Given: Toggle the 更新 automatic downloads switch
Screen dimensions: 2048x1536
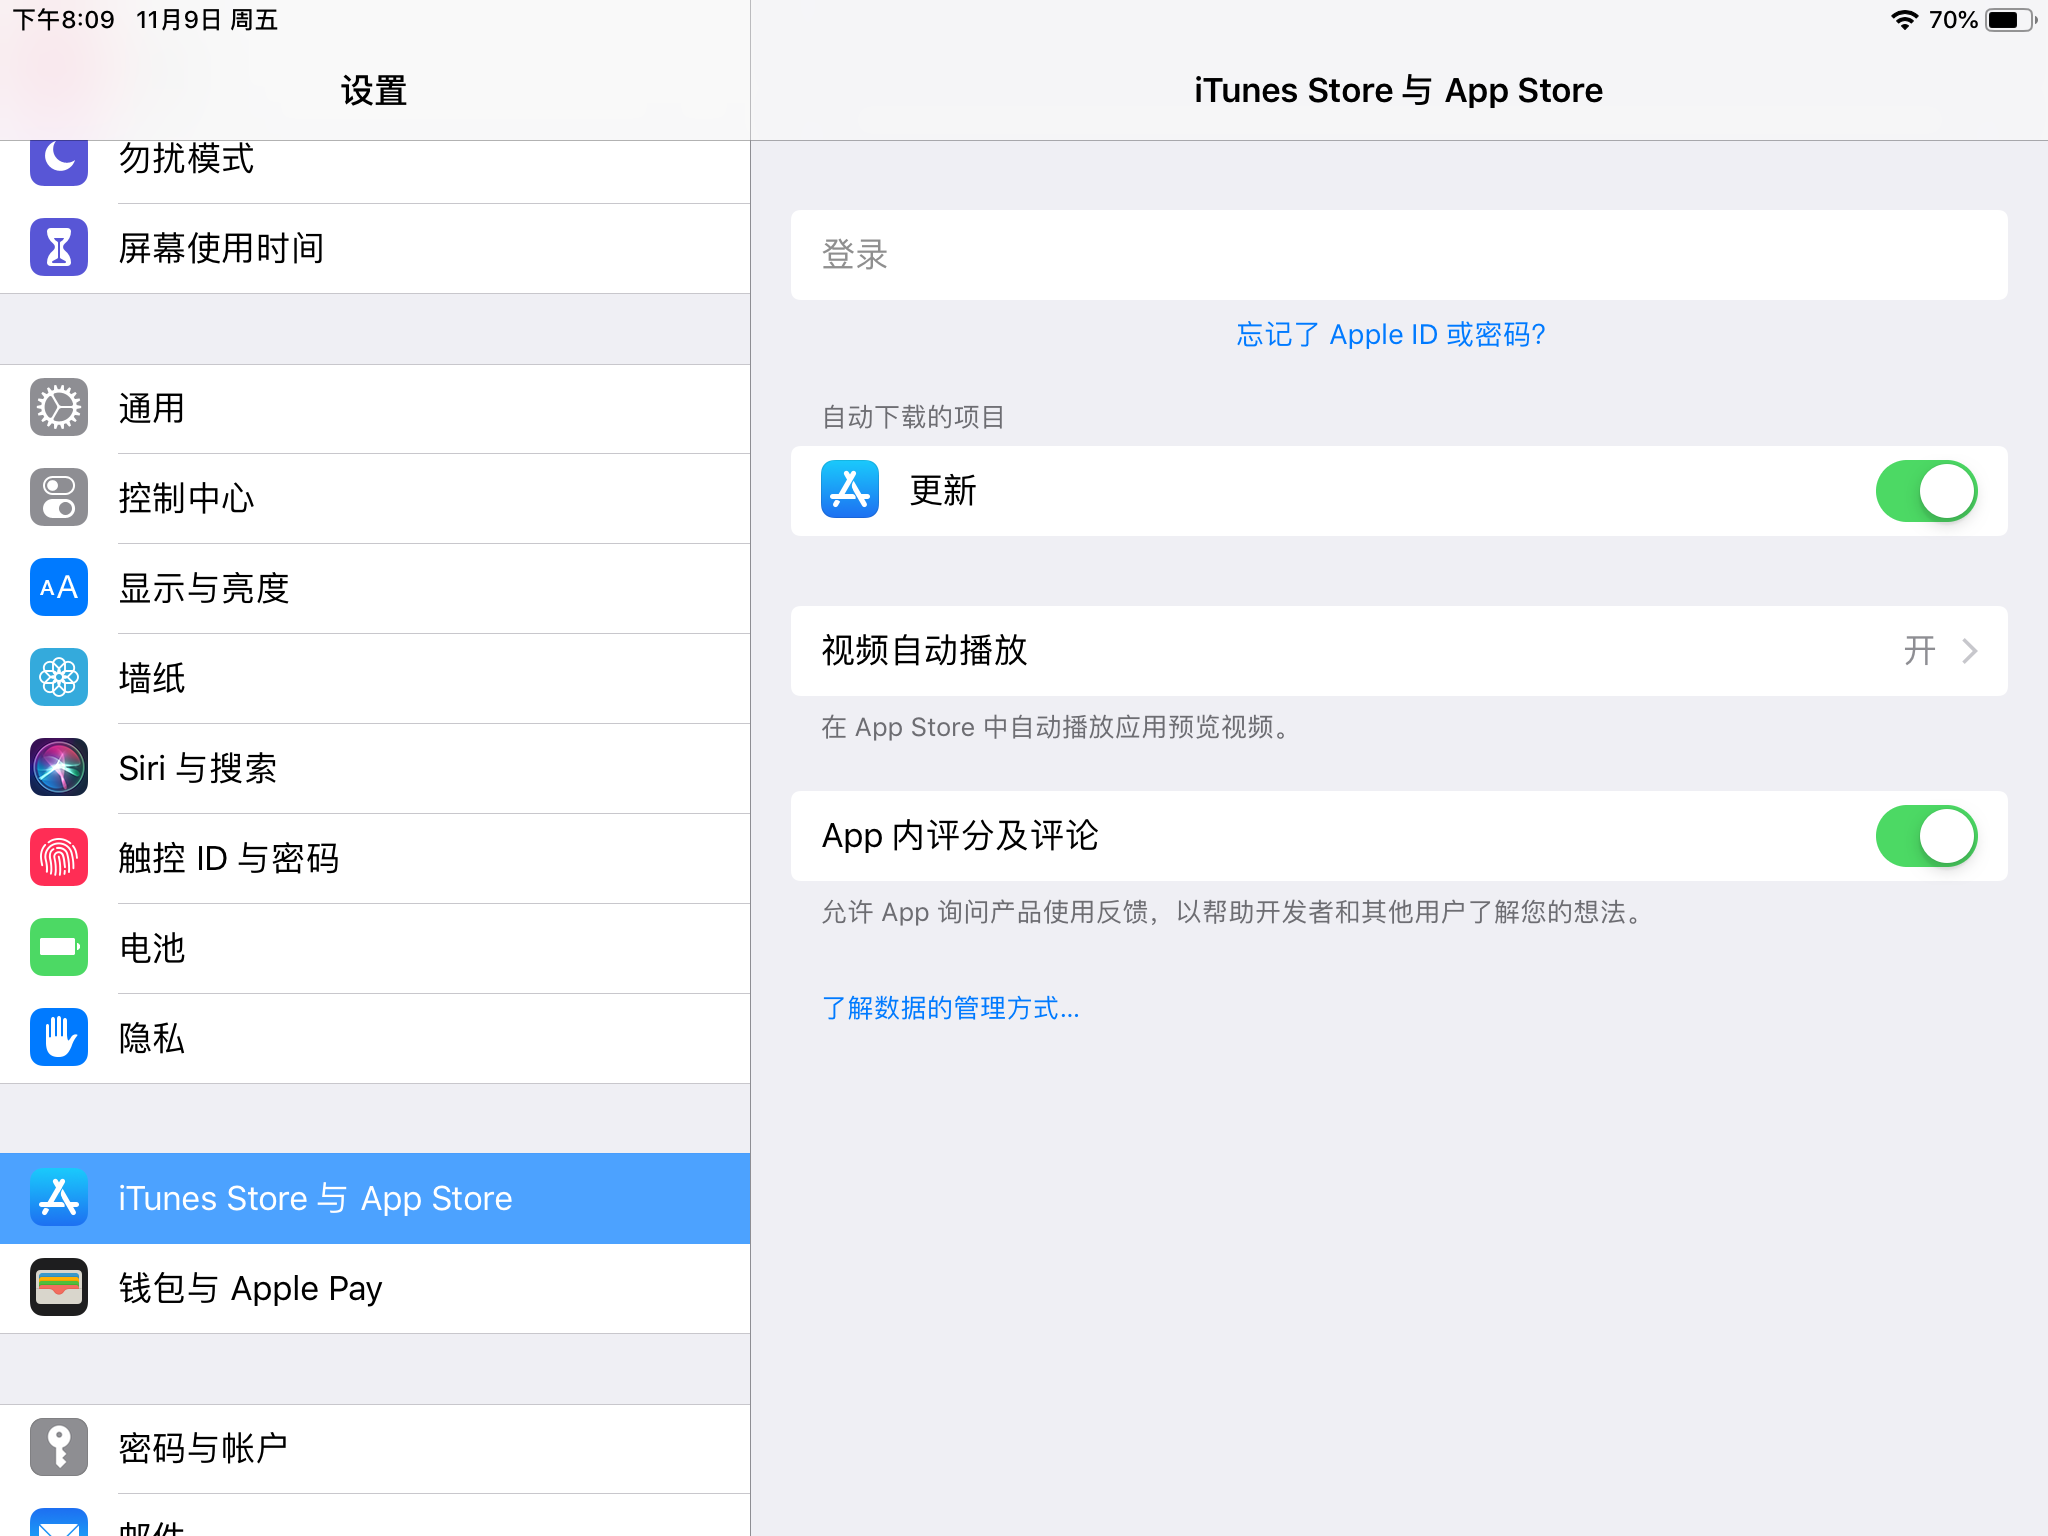Looking at the screenshot, I should click(1926, 491).
